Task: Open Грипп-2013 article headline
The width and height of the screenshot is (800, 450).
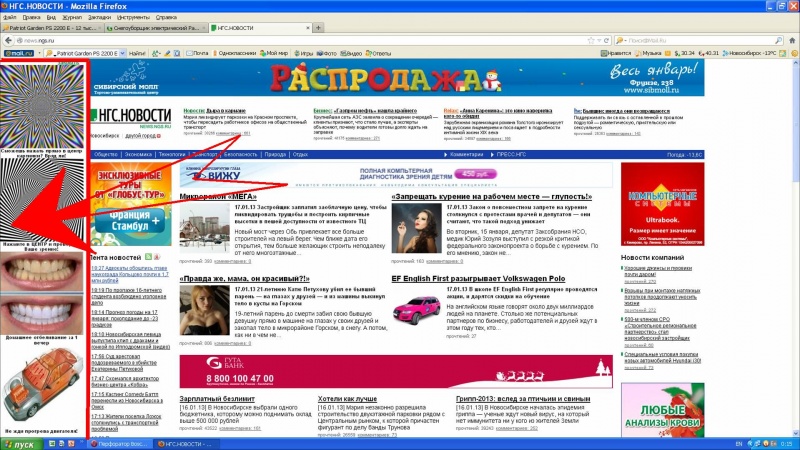Action: [523, 399]
